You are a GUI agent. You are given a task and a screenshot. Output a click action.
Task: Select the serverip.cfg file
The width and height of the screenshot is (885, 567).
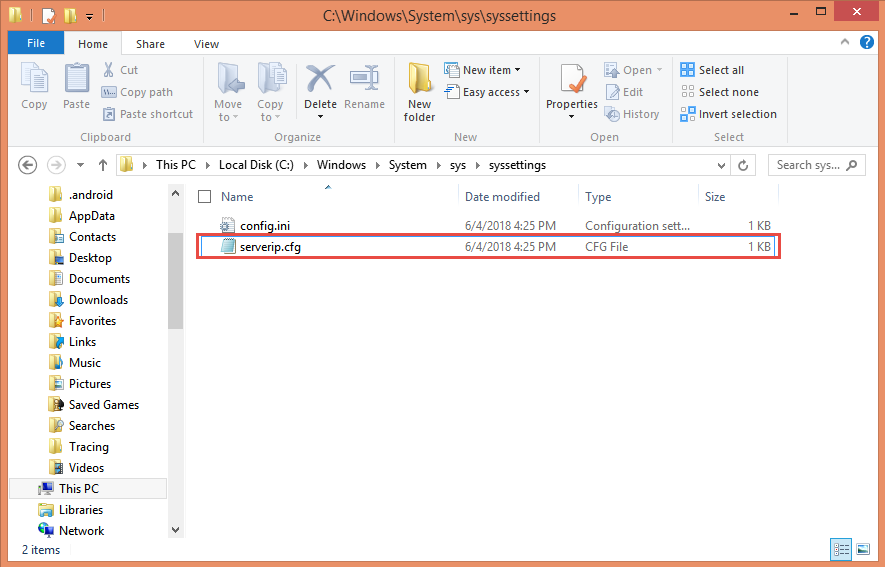click(488, 247)
